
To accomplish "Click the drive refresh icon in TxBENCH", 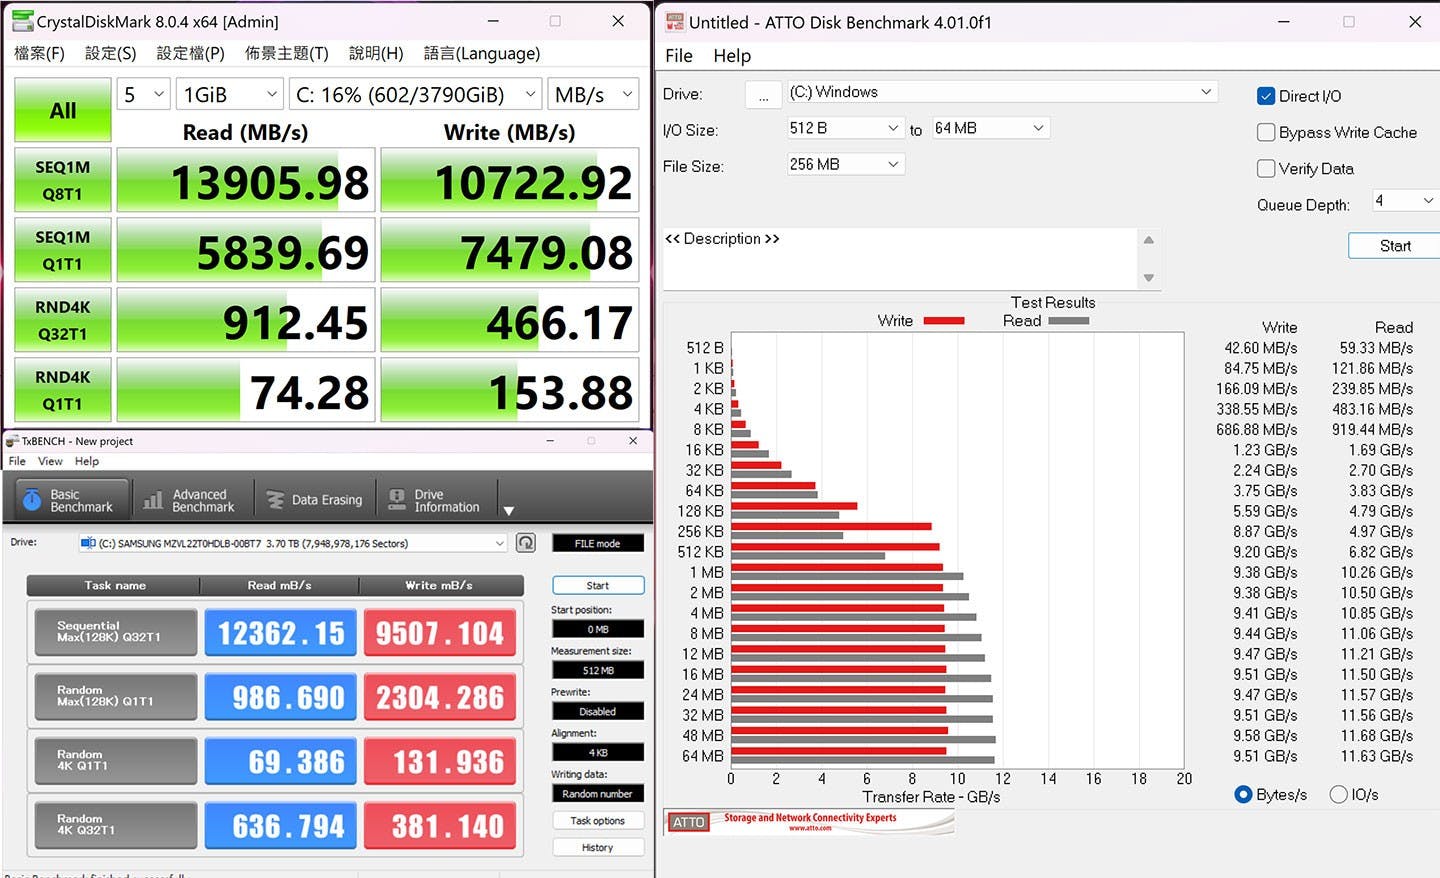I will (526, 543).
